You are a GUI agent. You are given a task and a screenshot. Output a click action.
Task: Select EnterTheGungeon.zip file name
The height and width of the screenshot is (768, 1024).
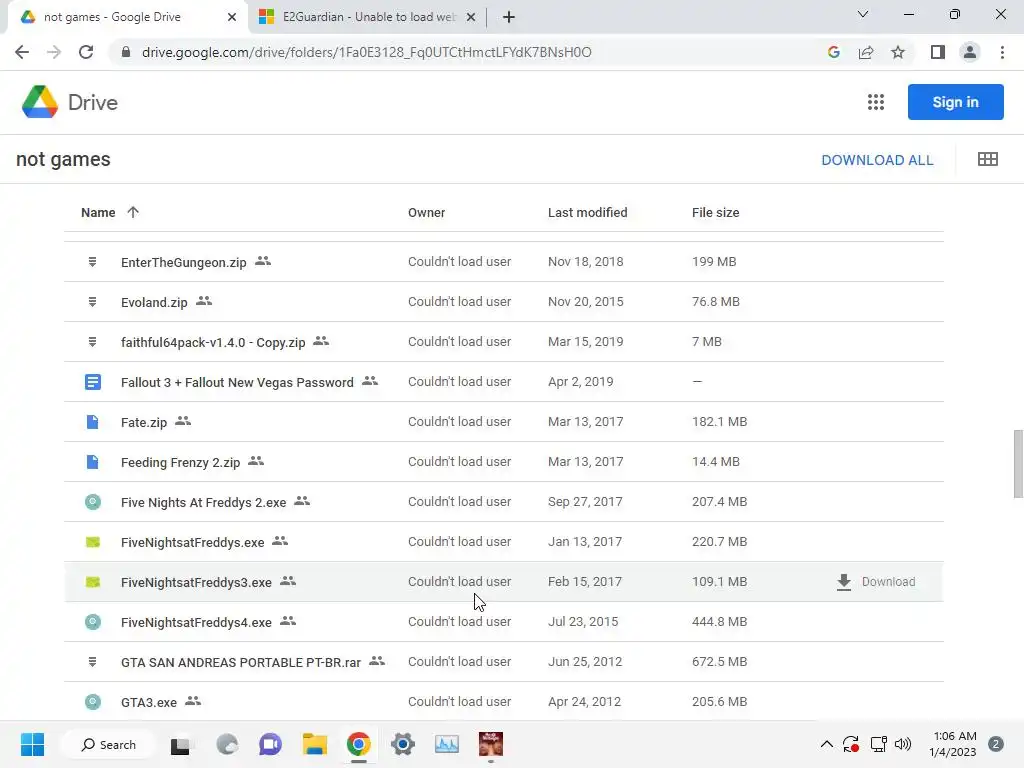tap(184, 263)
